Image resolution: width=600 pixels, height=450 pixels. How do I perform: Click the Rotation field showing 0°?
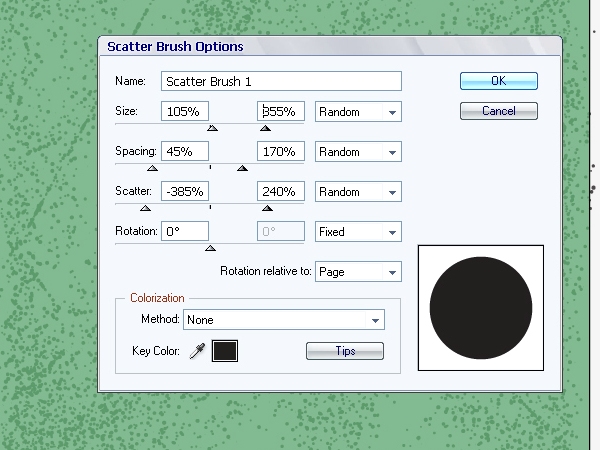(185, 231)
